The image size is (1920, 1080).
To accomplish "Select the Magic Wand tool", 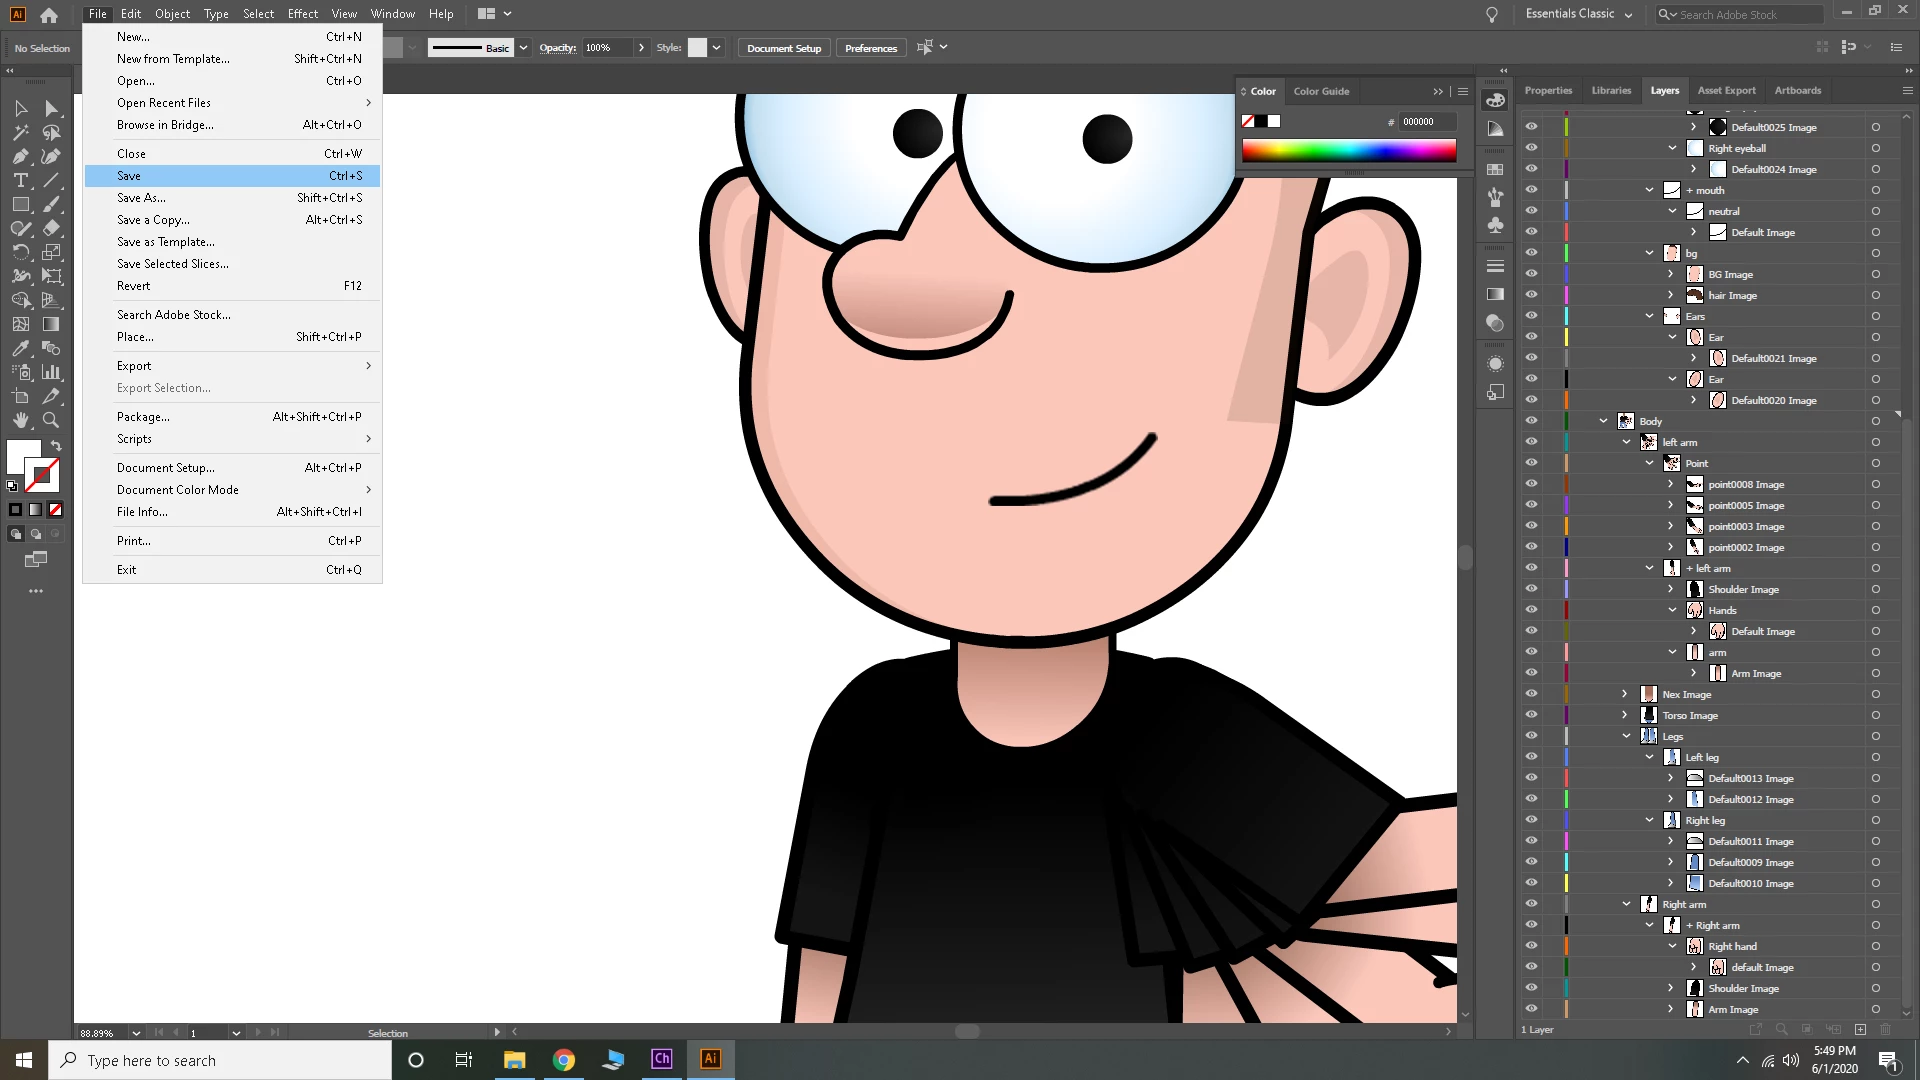I will [20, 132].
